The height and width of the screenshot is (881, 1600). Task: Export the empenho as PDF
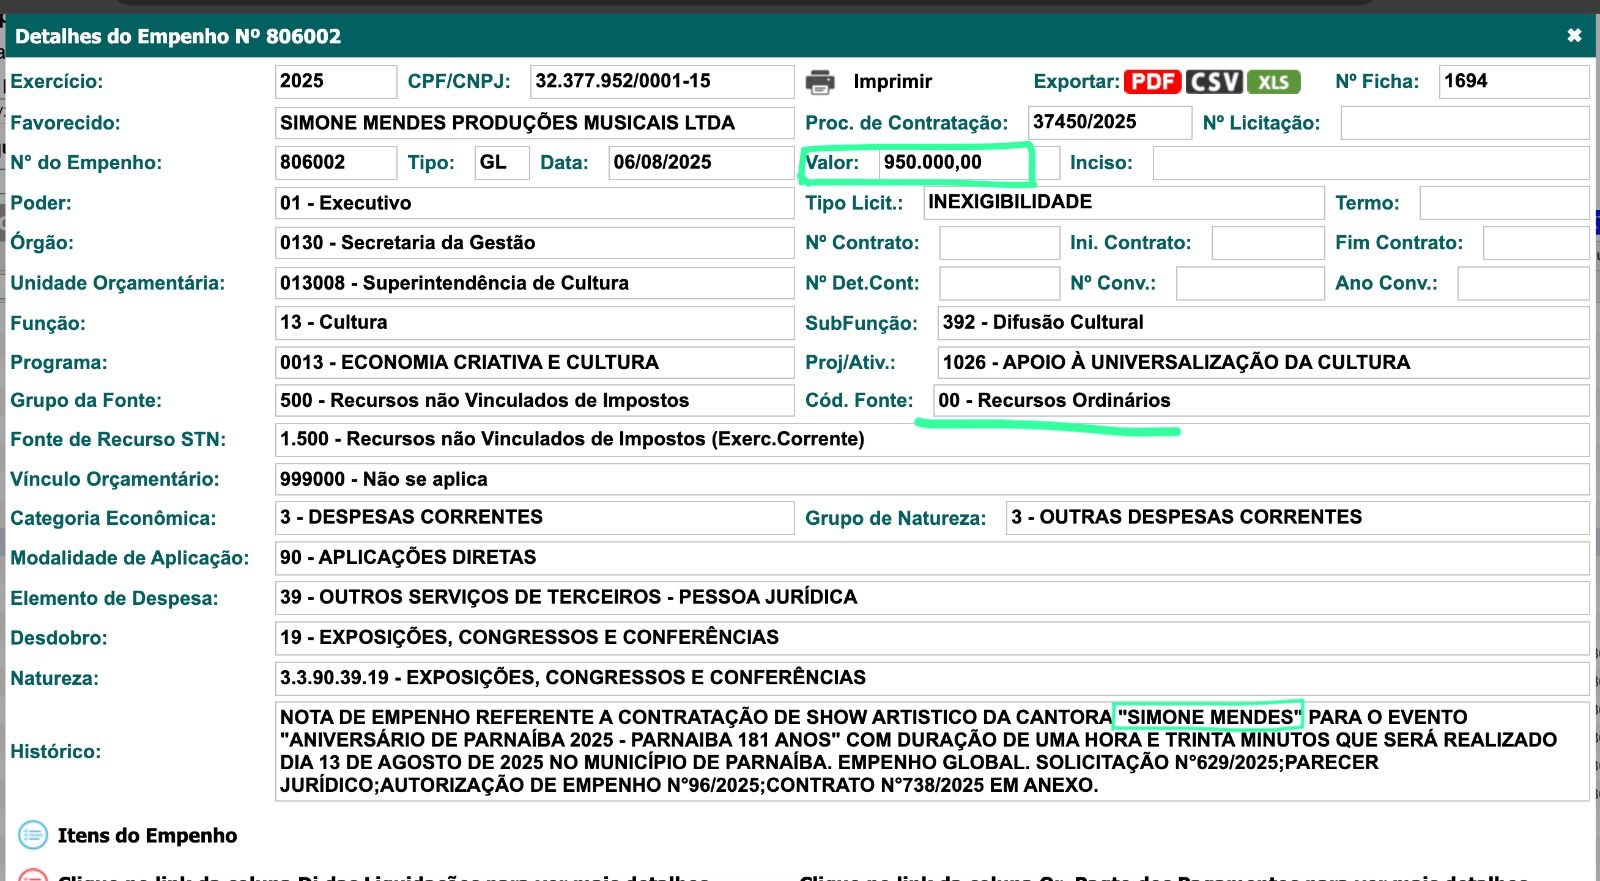pos(1153,82)
